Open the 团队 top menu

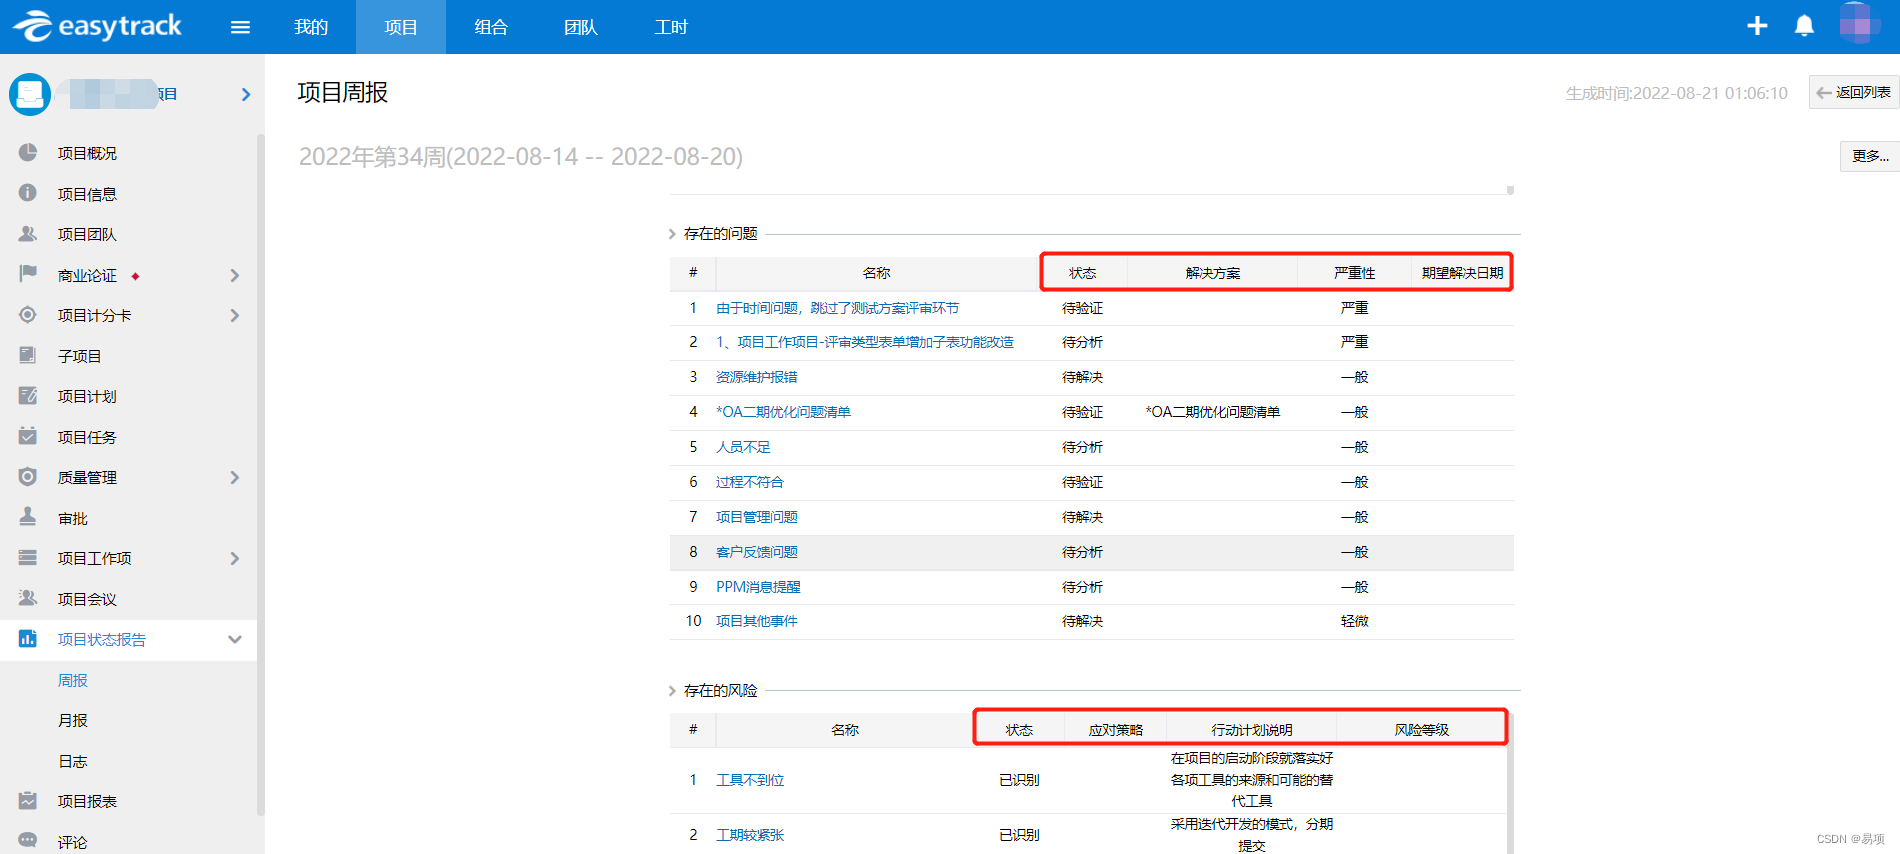tap(581, 27)
